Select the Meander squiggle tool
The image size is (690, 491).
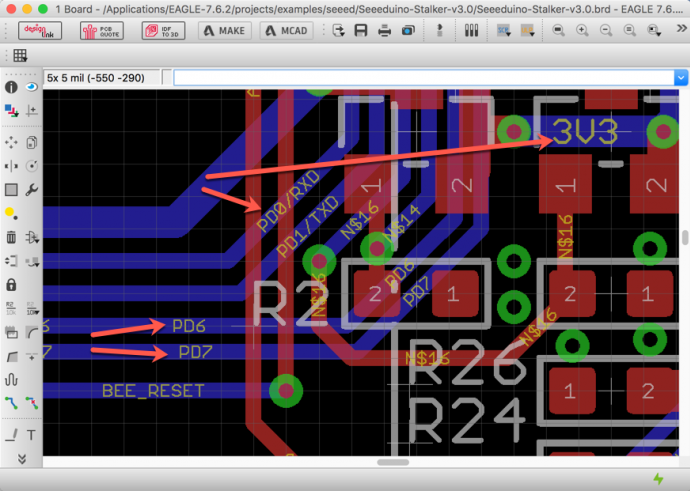(x=11, y=379)
